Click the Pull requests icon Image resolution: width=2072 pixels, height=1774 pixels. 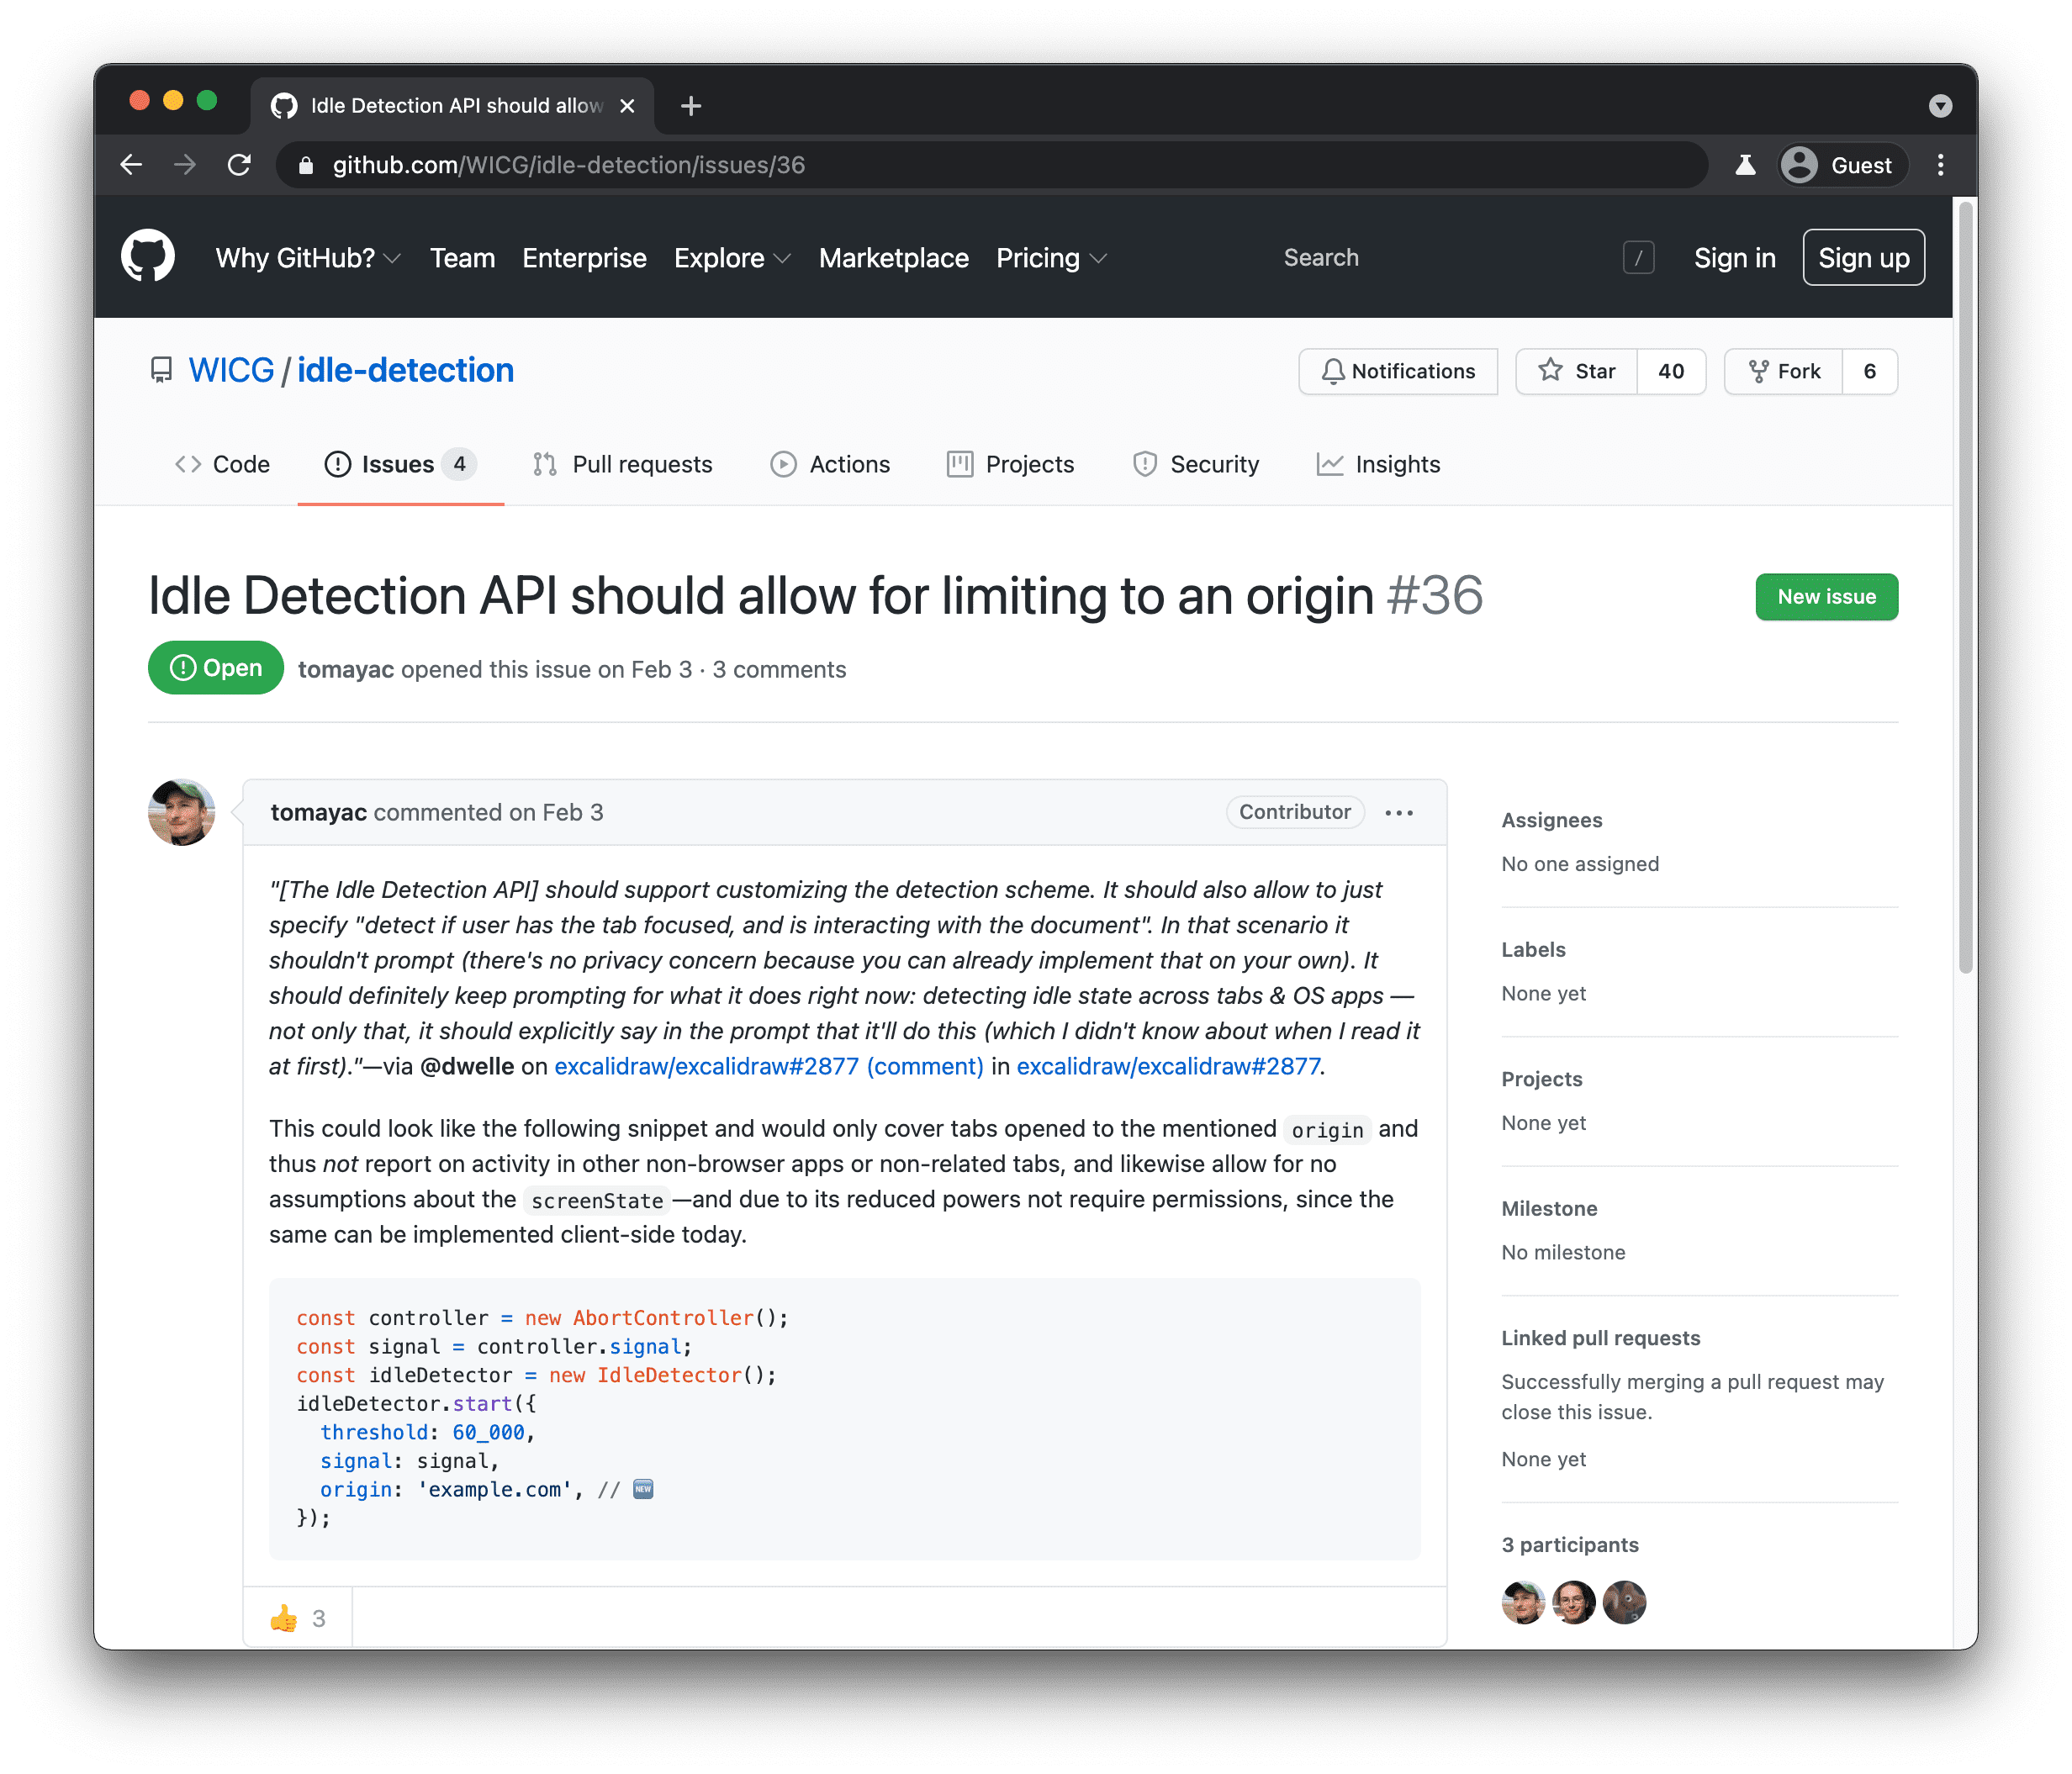point(546,463)
